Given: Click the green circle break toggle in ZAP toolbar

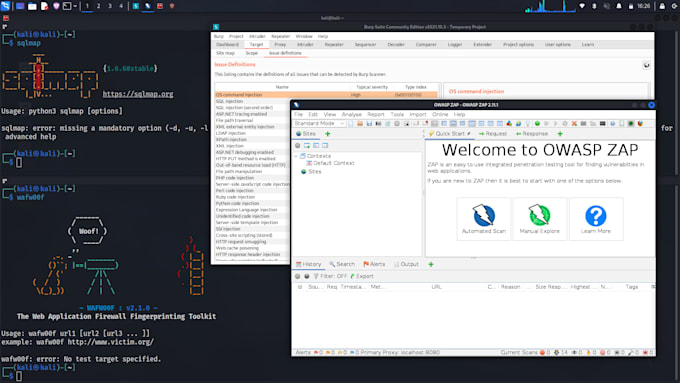Looking at the screenshot, I should (537, 124).
